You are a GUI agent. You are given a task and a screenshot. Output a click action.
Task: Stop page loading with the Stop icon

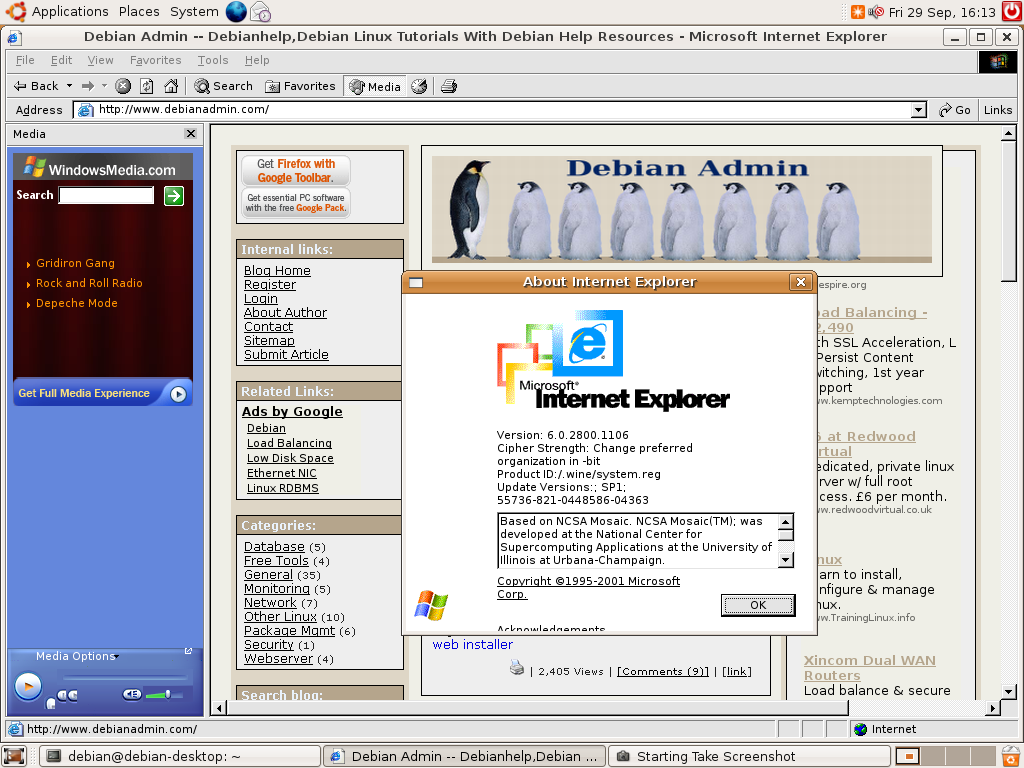(x=123, y=86)
